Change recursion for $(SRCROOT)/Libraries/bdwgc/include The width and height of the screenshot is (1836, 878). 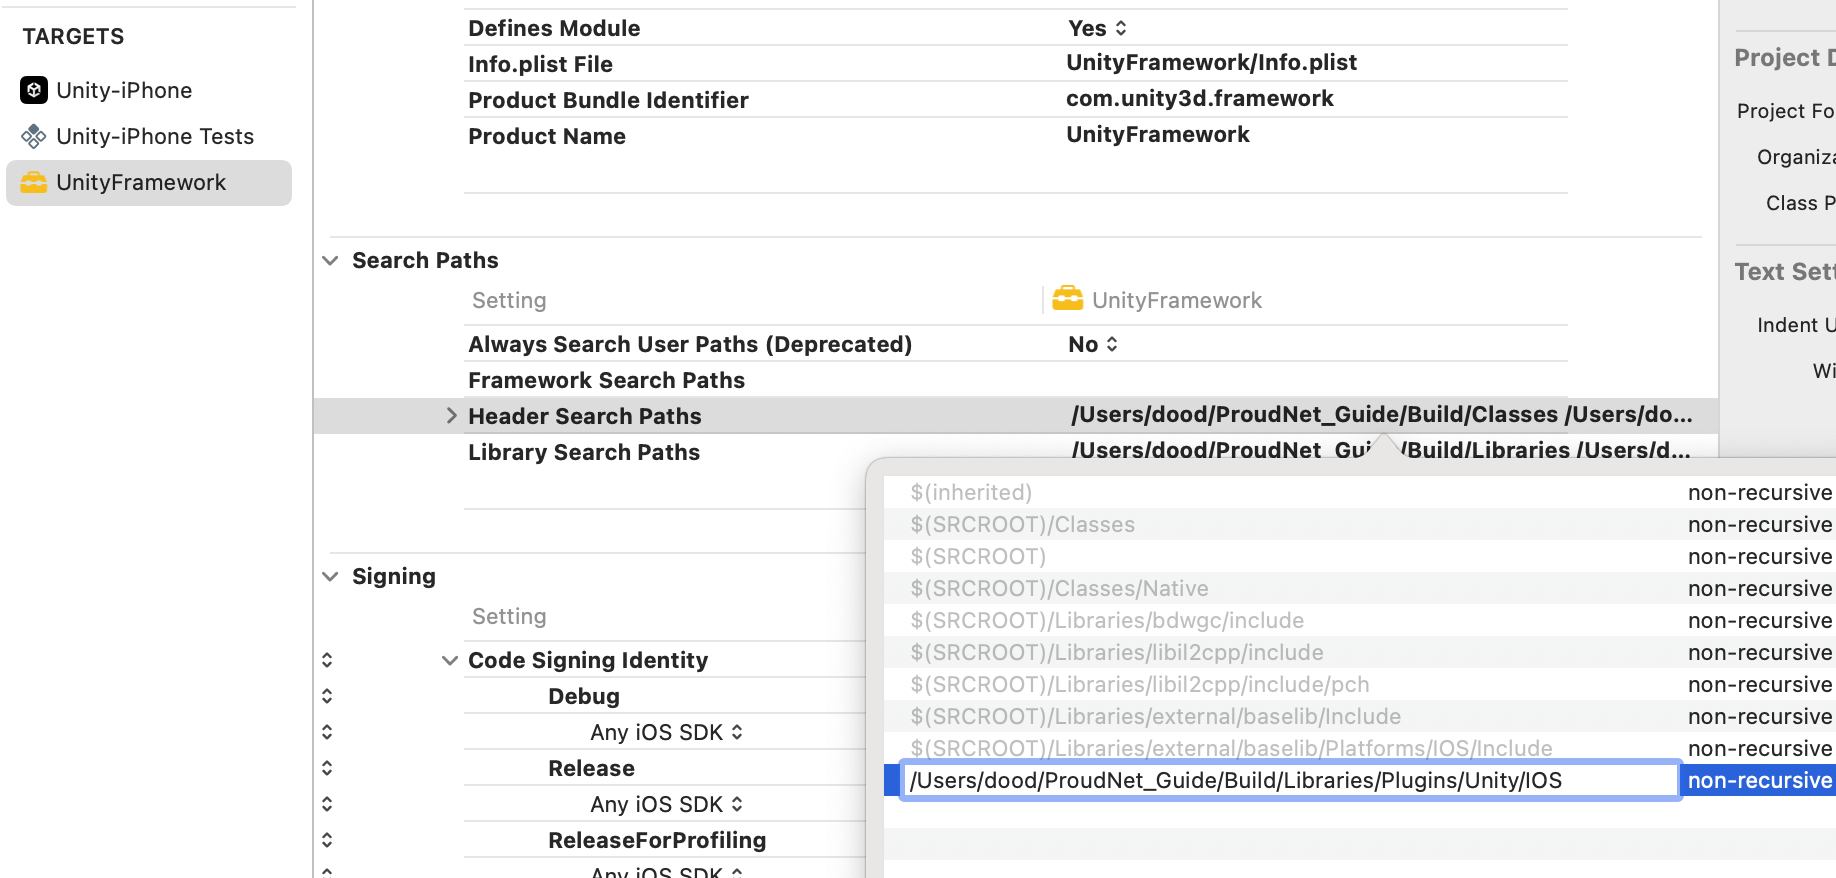[1759, 620]
